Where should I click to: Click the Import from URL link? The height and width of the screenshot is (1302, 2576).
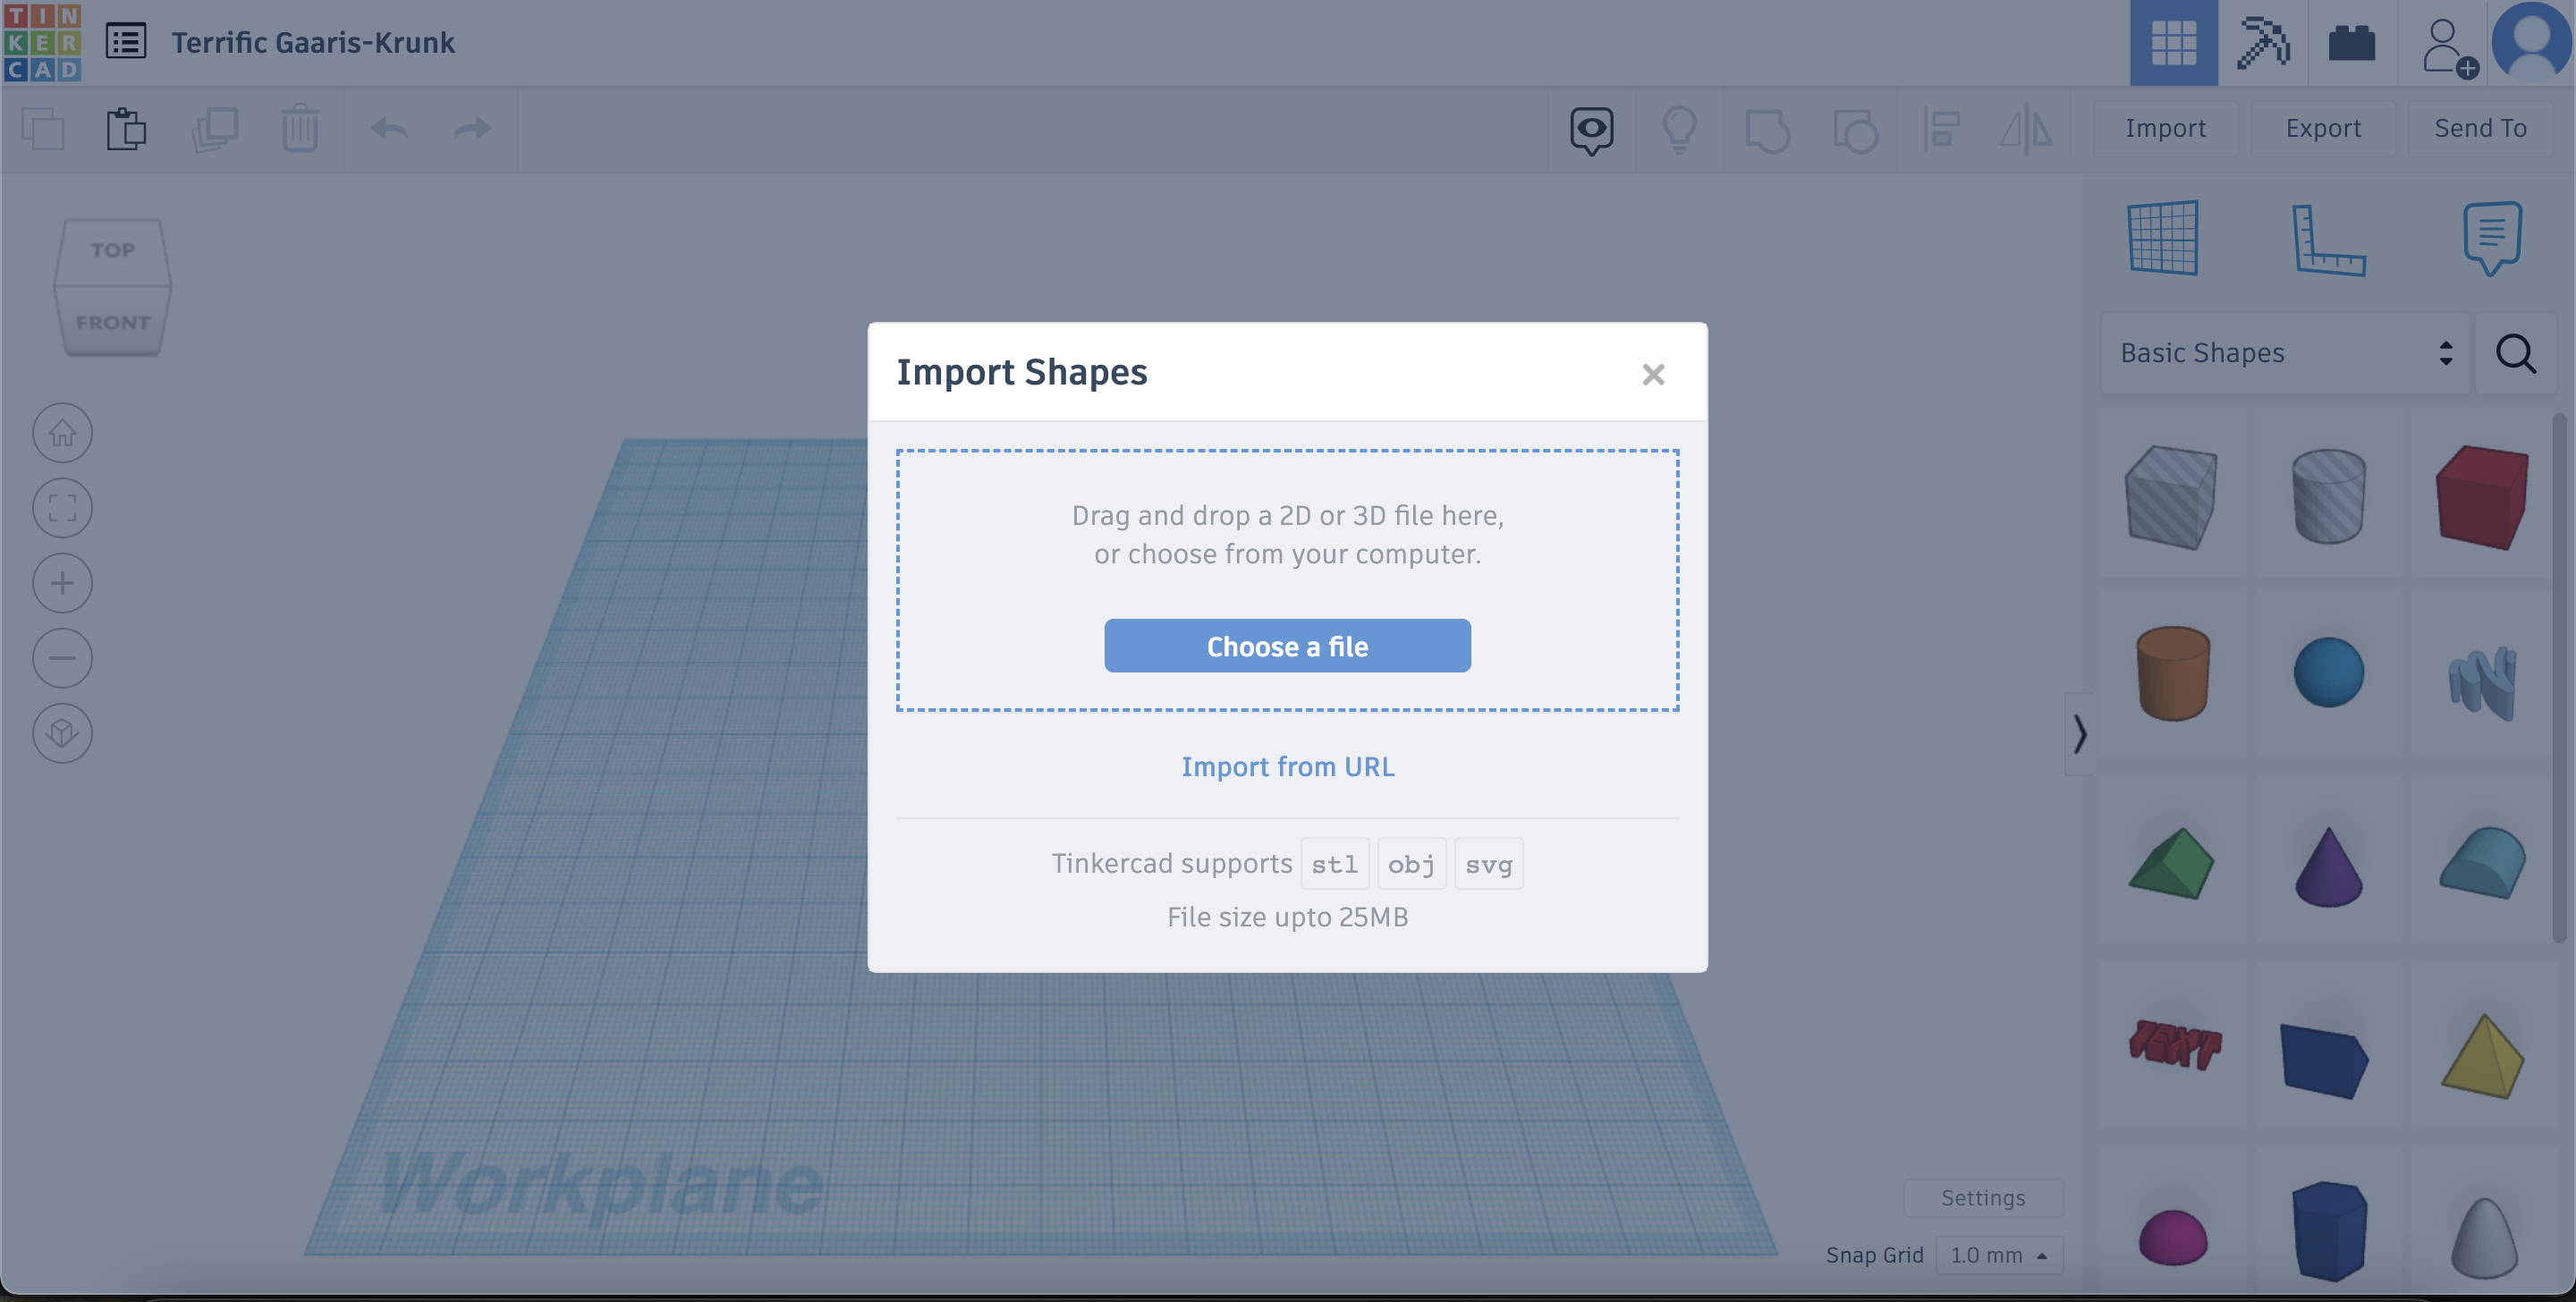pyautogui.click(x=1287, y=766)
